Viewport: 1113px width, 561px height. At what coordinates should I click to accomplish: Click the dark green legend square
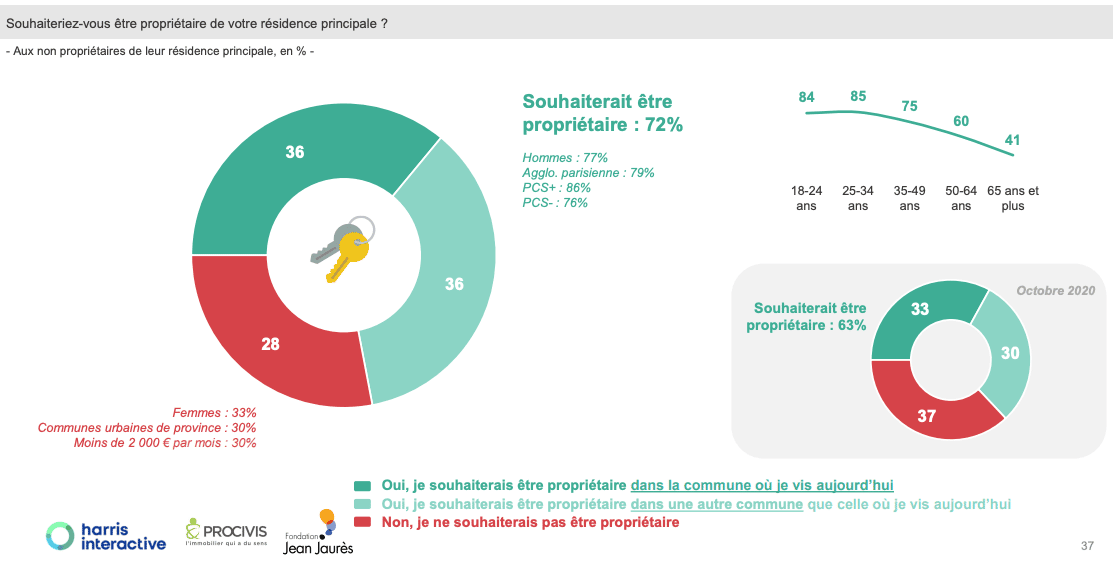tap(362, 486)
